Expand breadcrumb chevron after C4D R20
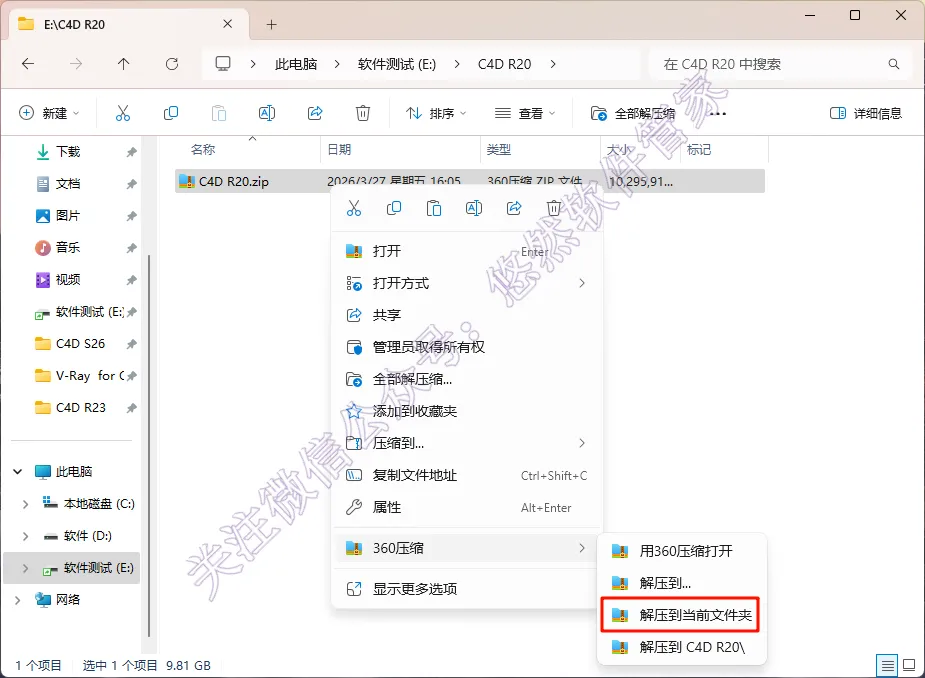This screenshot has height=678, width=925. [x=553, y=64]
